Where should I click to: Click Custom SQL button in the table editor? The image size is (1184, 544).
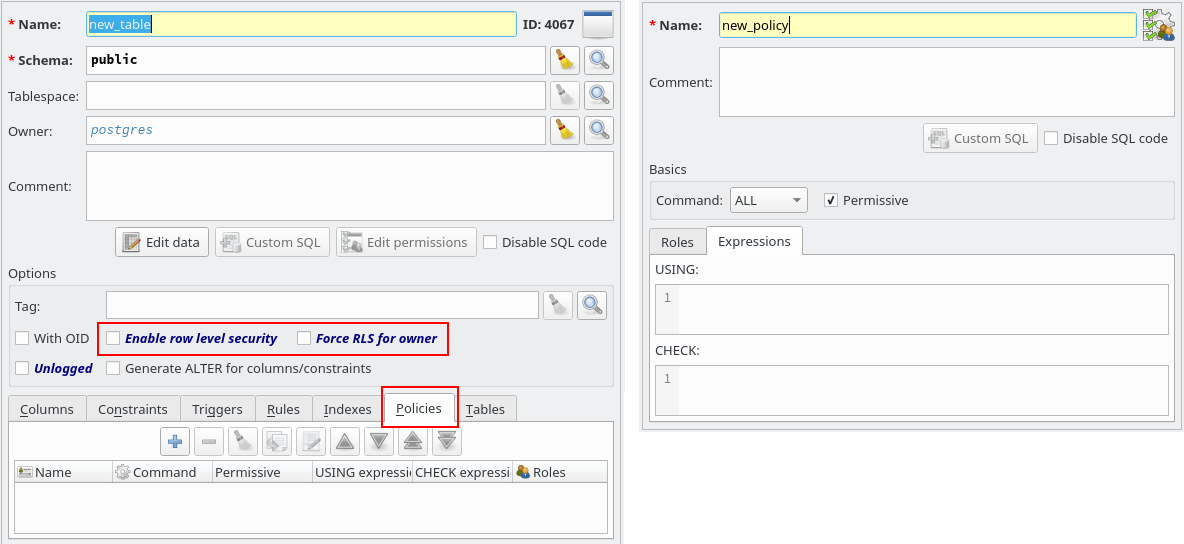click(x=273, y=243)
